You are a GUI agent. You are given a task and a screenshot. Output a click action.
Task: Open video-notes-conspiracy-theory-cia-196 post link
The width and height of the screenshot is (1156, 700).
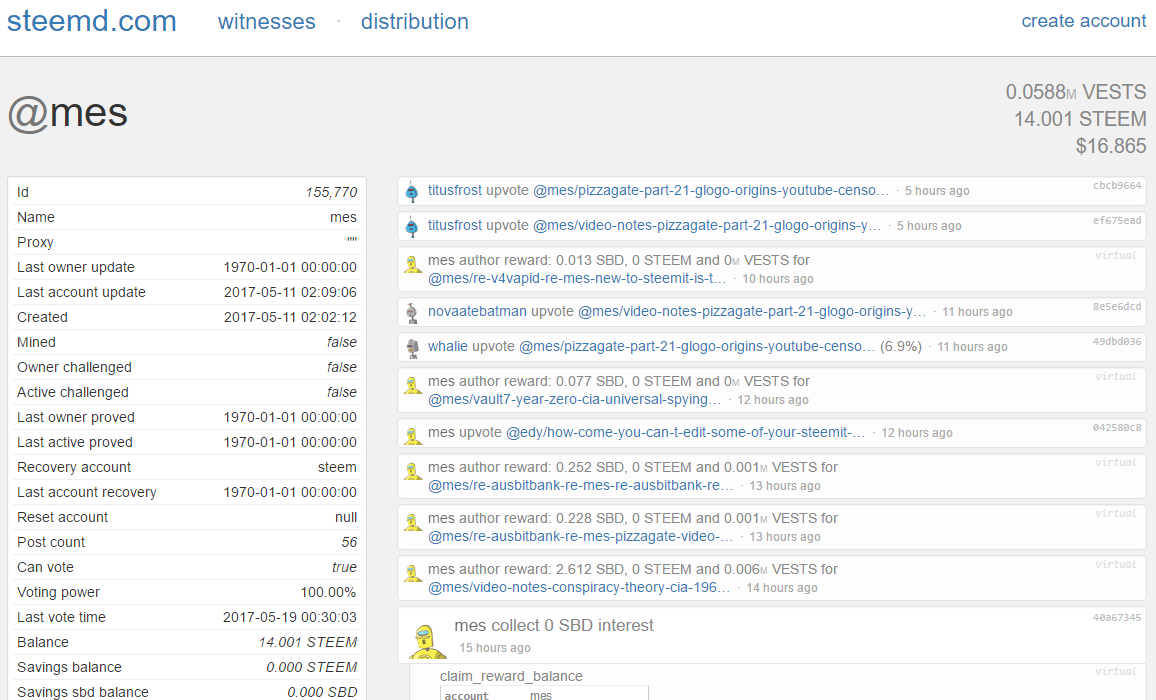tap(579, 587)
